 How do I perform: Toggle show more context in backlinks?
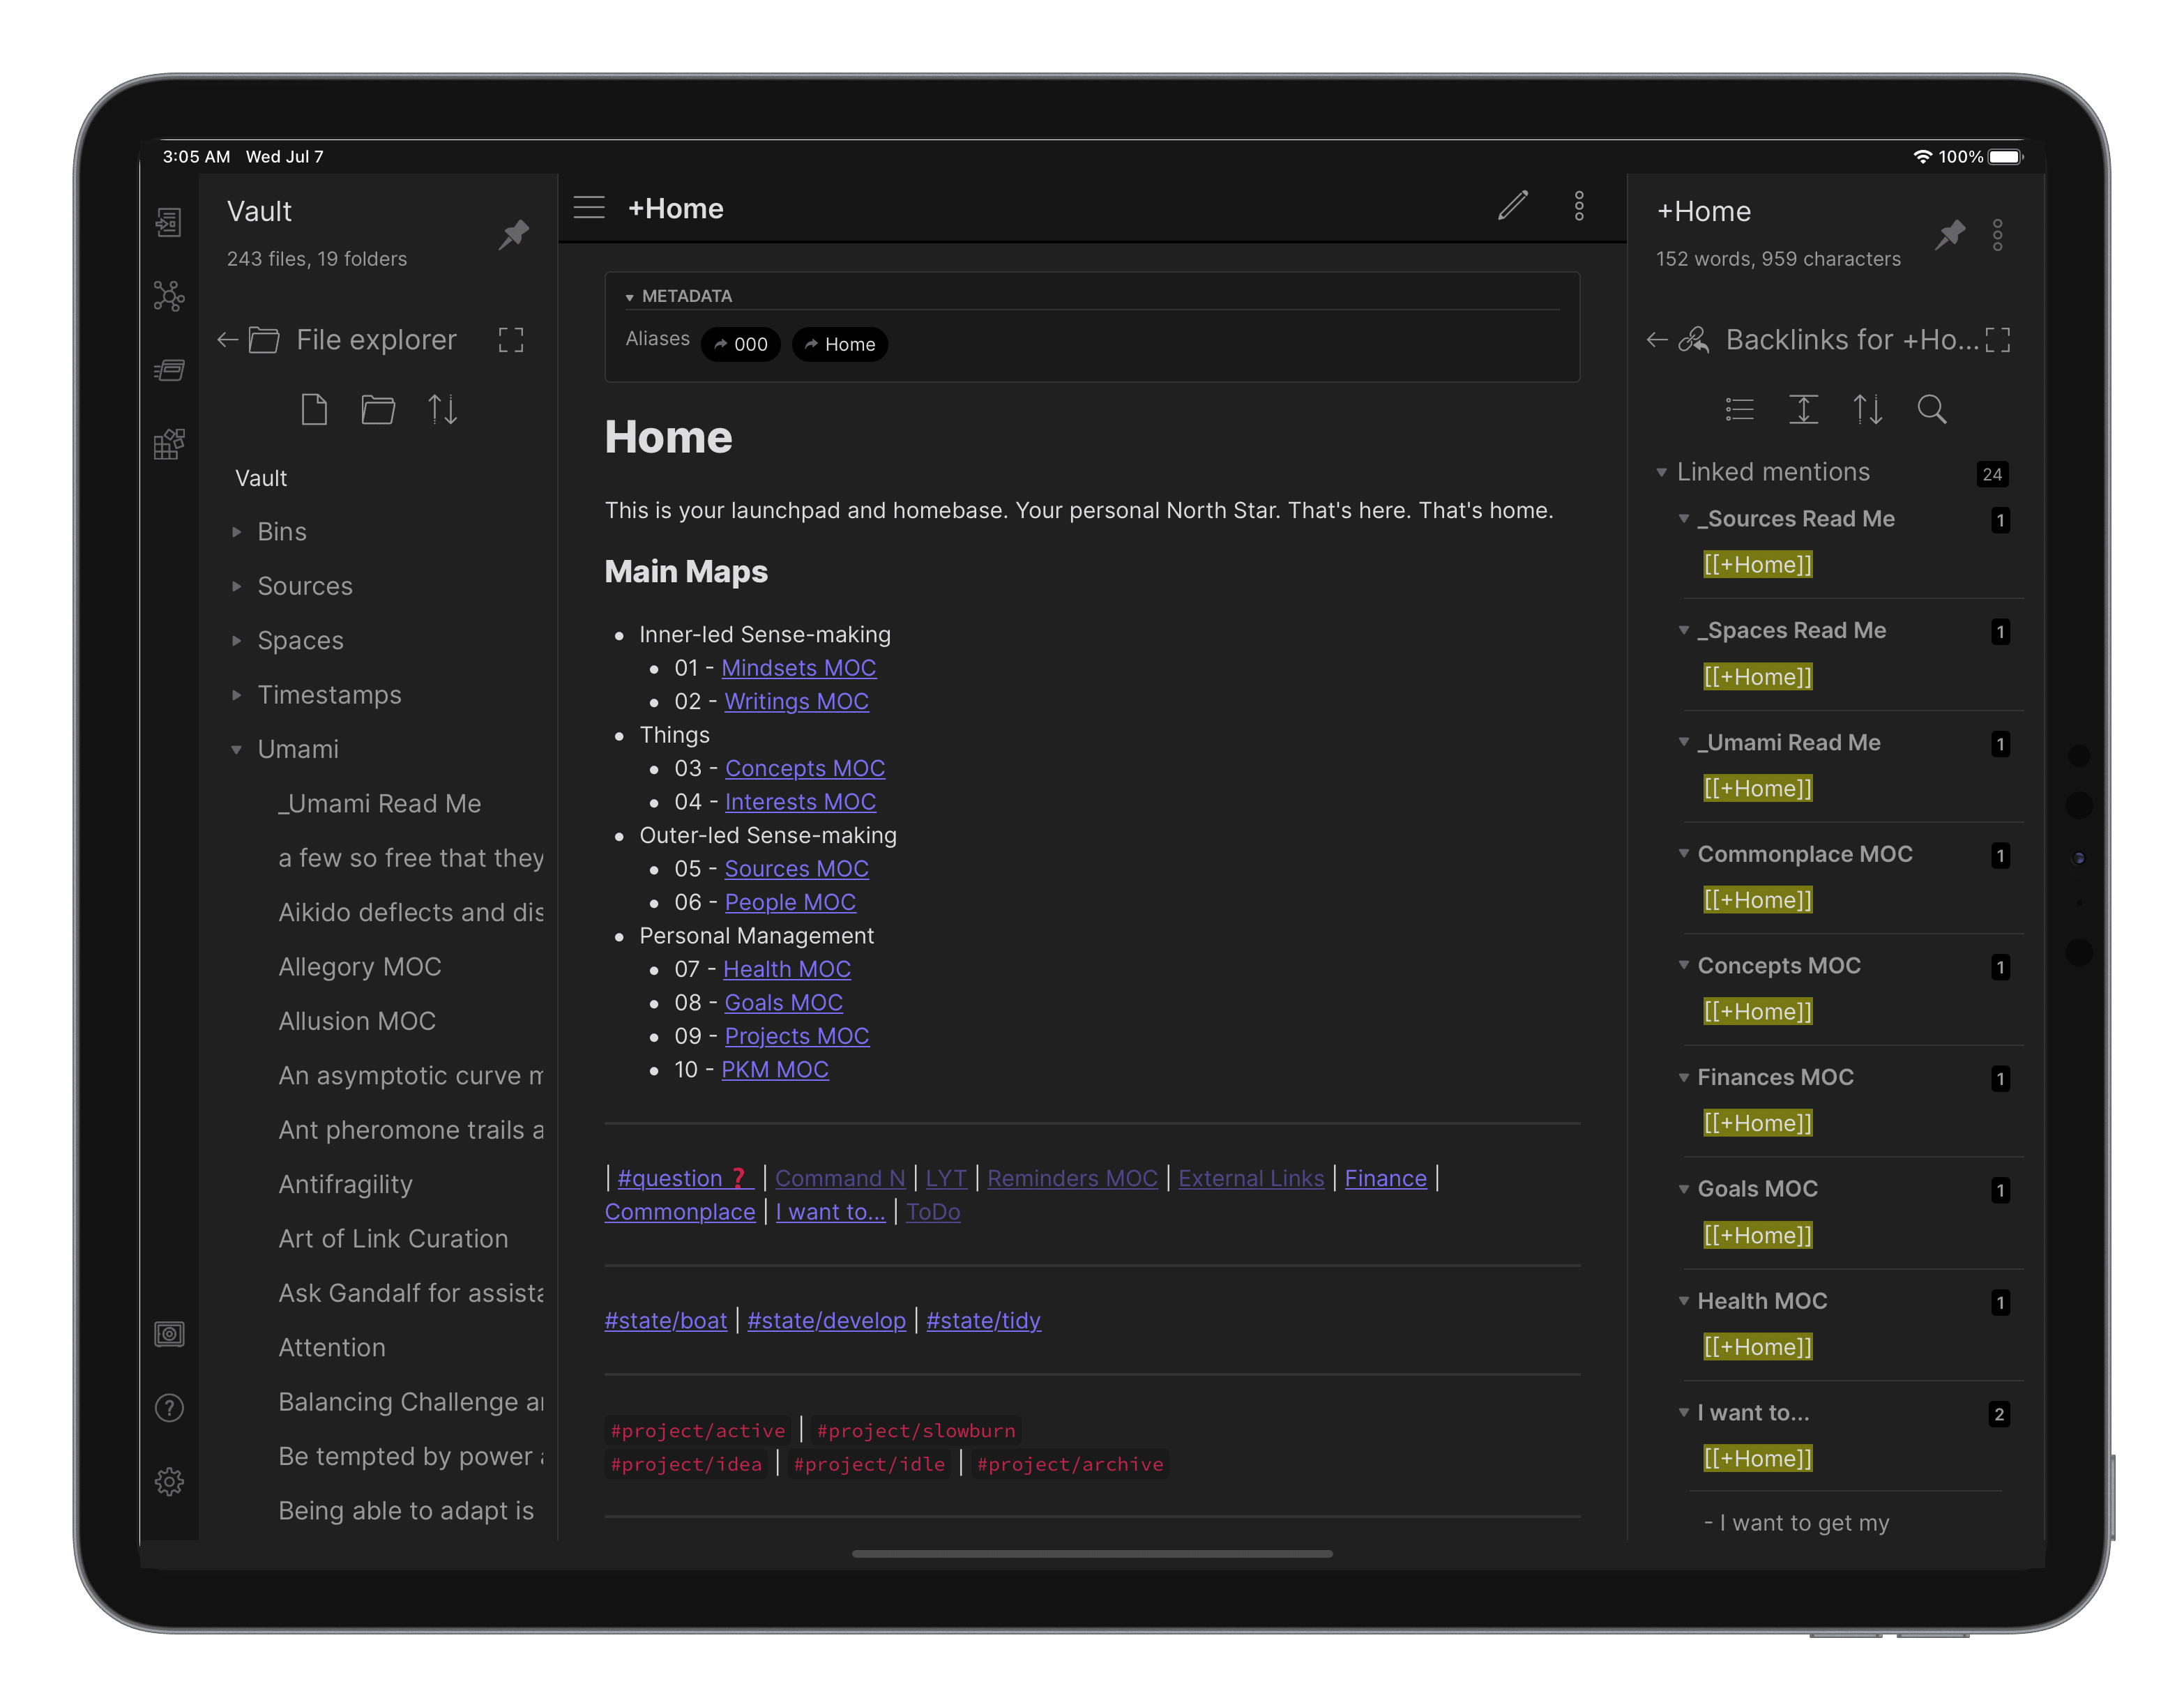coord(1803,410)
